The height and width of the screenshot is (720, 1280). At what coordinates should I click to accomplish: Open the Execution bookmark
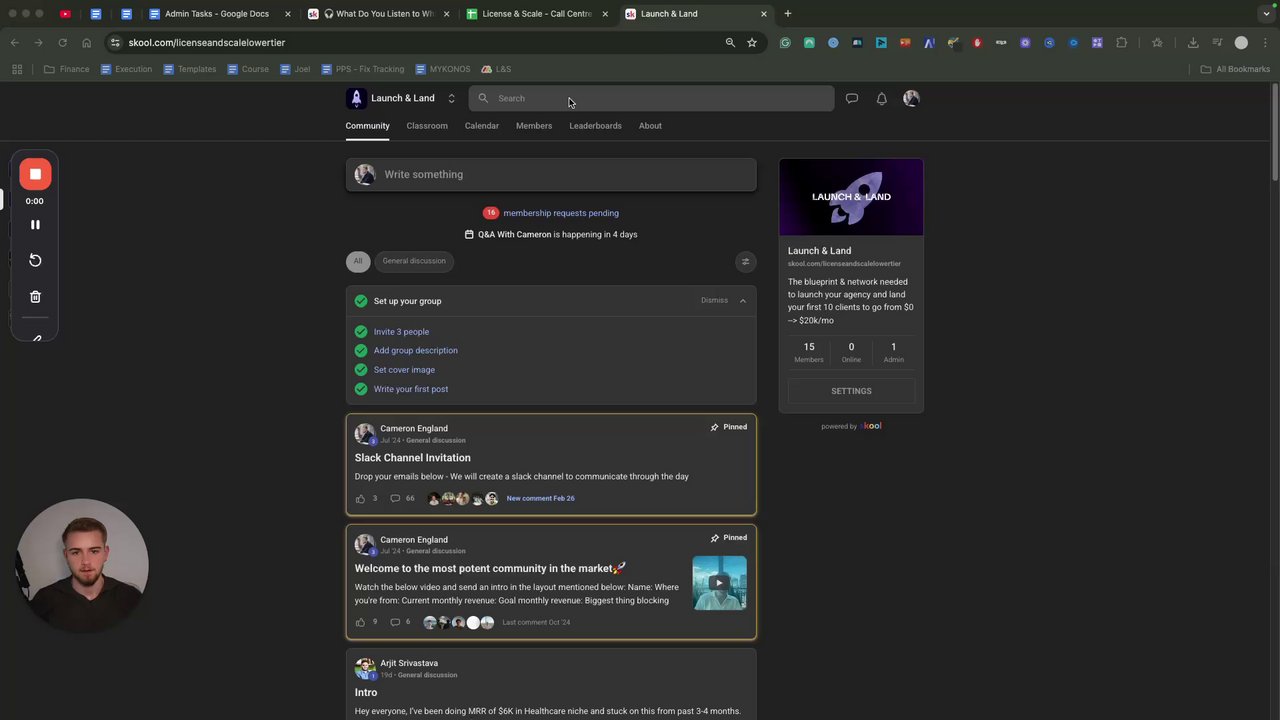[x=126, y=69]
